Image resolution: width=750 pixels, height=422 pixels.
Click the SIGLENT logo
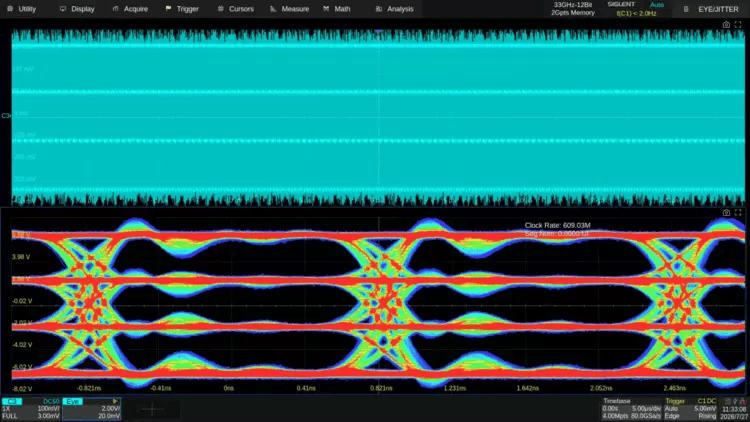(621, 4)
